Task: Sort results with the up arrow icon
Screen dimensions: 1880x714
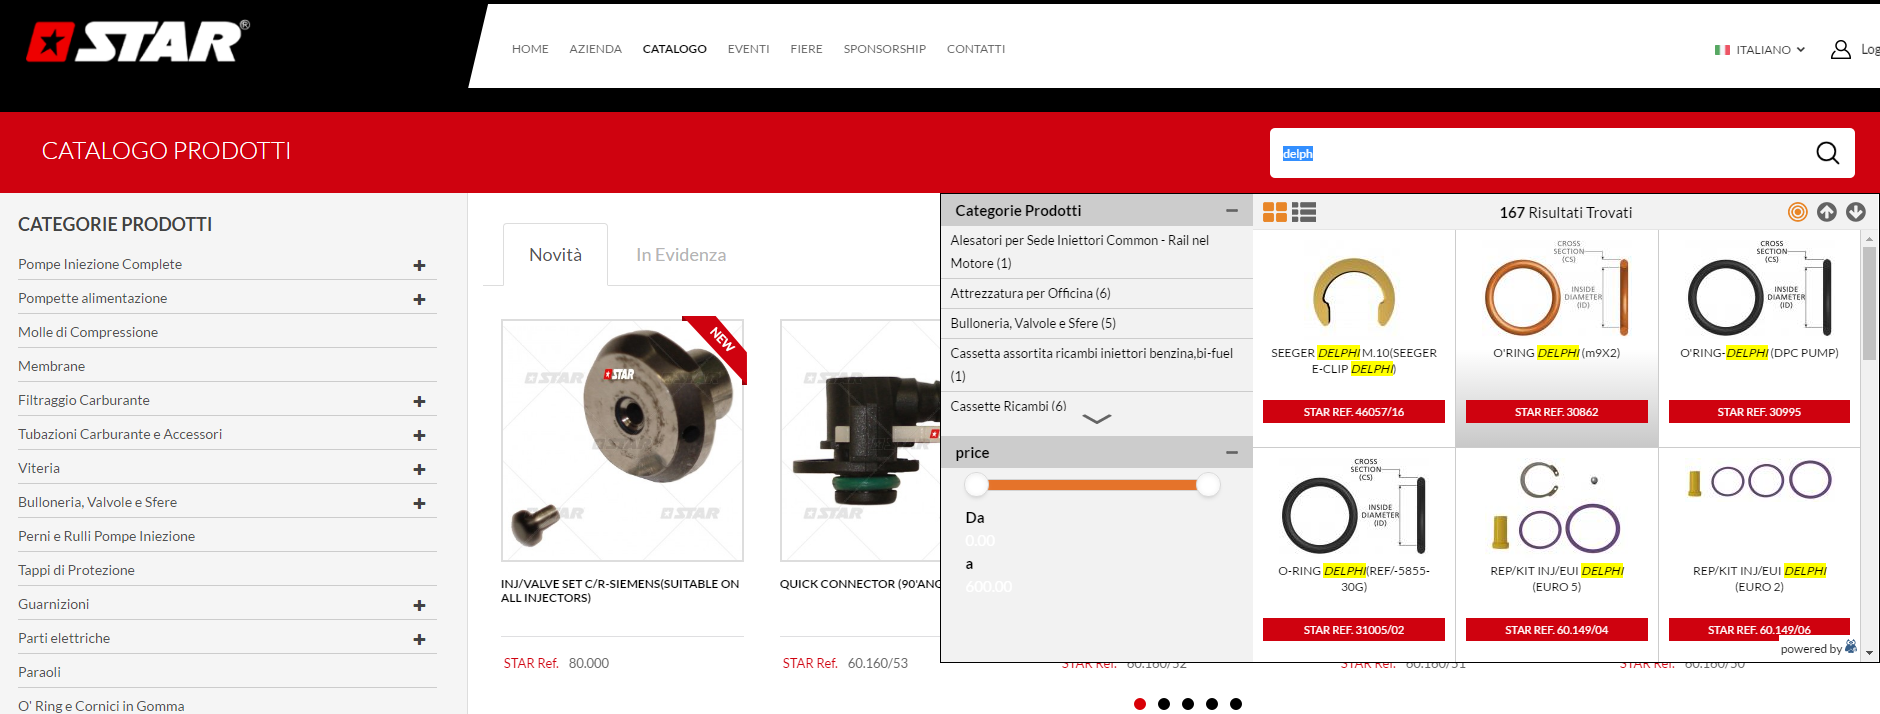Action: tap(1826, 212)
